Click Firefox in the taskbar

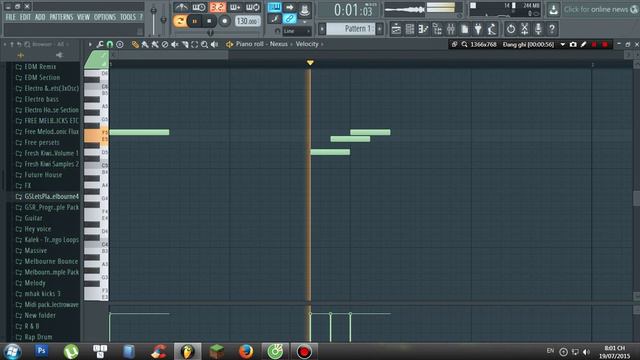coord(246,351)
